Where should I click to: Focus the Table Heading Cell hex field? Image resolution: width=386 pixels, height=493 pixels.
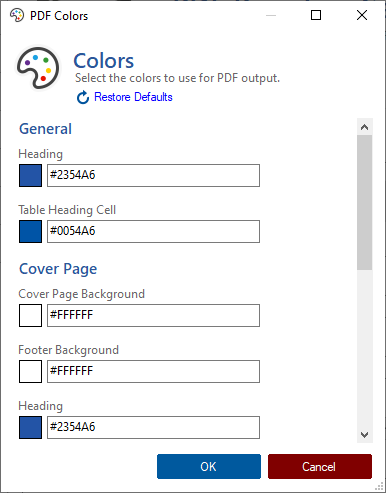(153, 231)
